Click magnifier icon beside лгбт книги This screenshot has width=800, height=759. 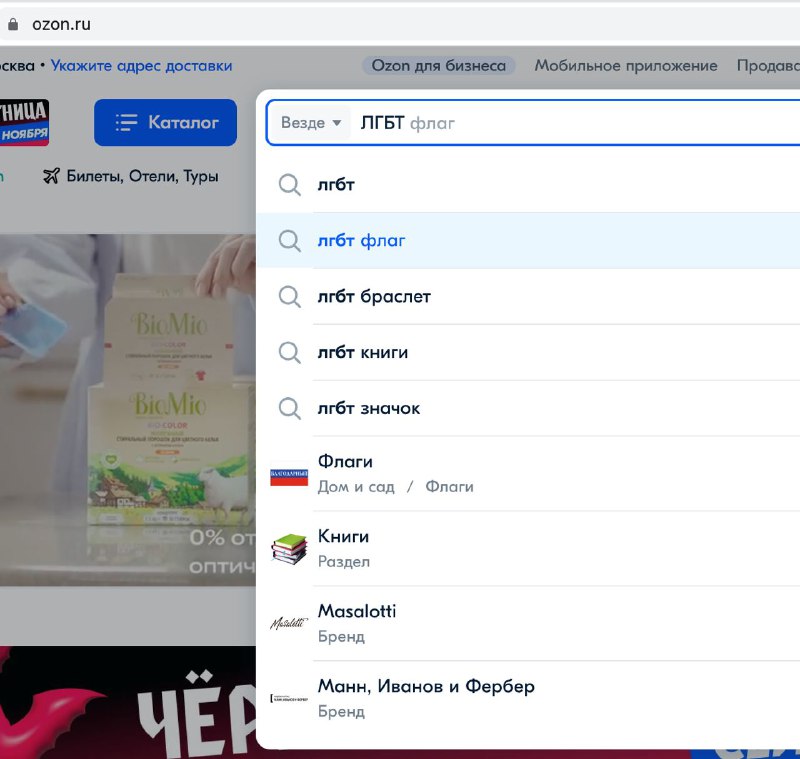[290, 352]
